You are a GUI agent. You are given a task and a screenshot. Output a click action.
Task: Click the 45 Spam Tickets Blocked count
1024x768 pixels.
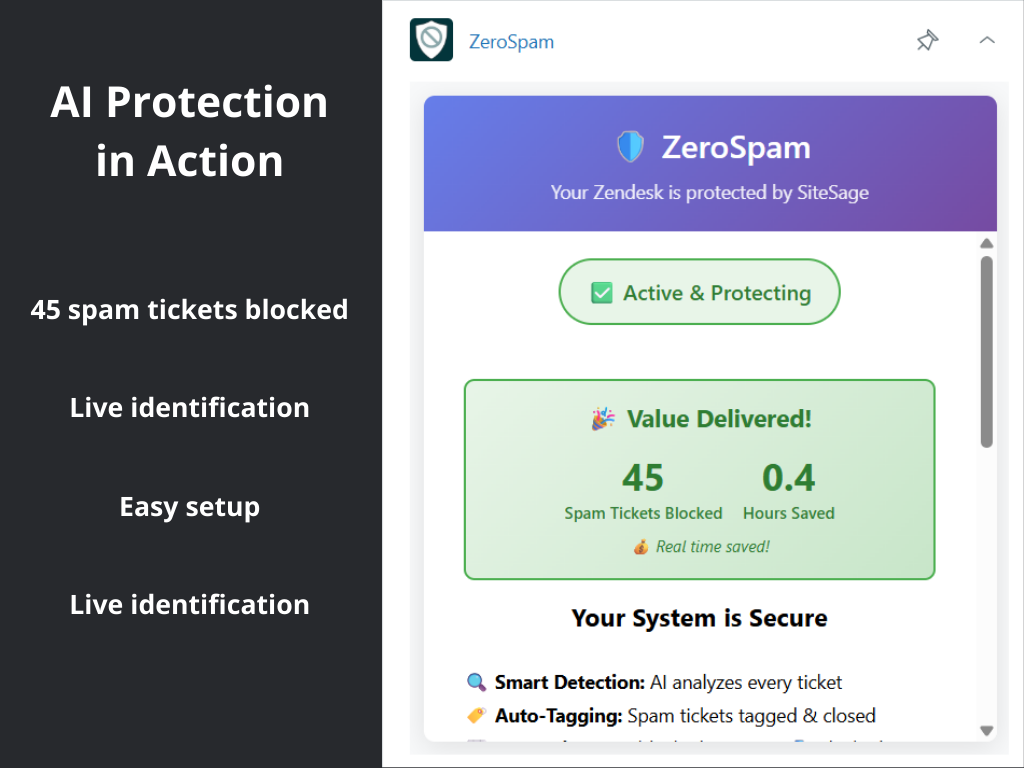(642, 478)
